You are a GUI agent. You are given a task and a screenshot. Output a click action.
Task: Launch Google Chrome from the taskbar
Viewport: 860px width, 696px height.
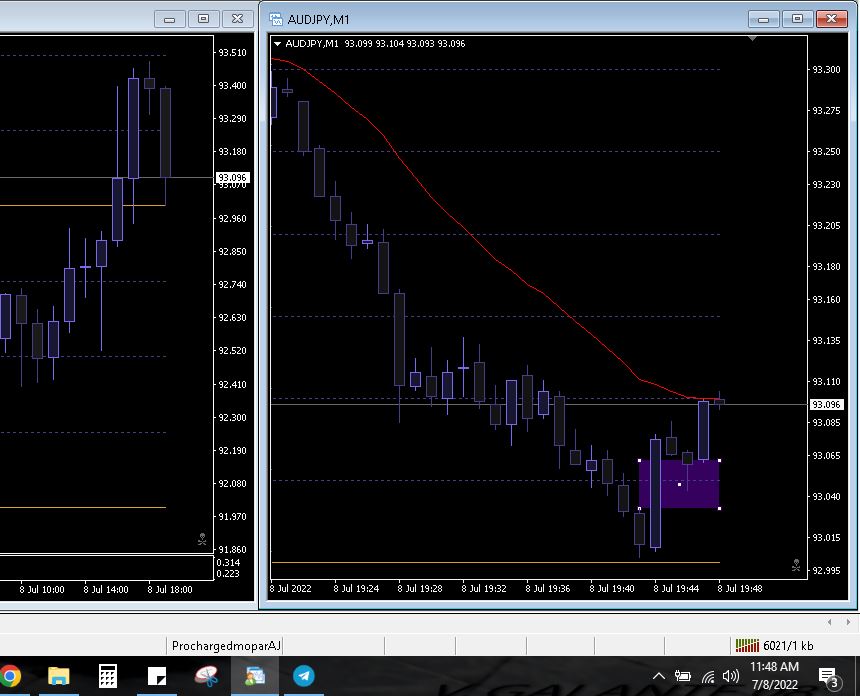coord(10,675)
